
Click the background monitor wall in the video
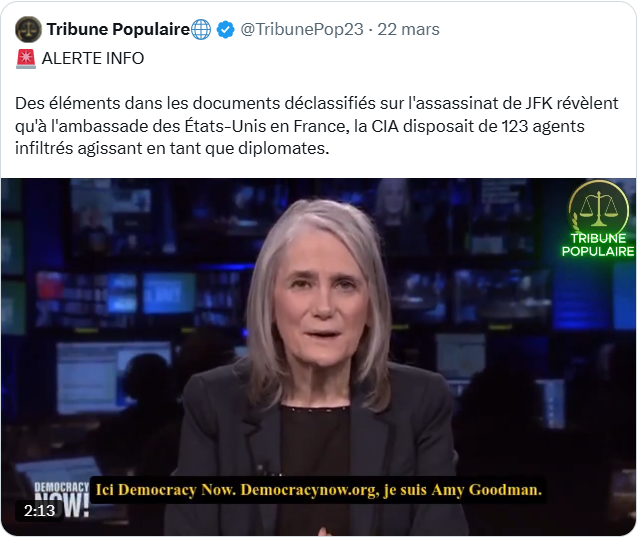tap(123, 286)
